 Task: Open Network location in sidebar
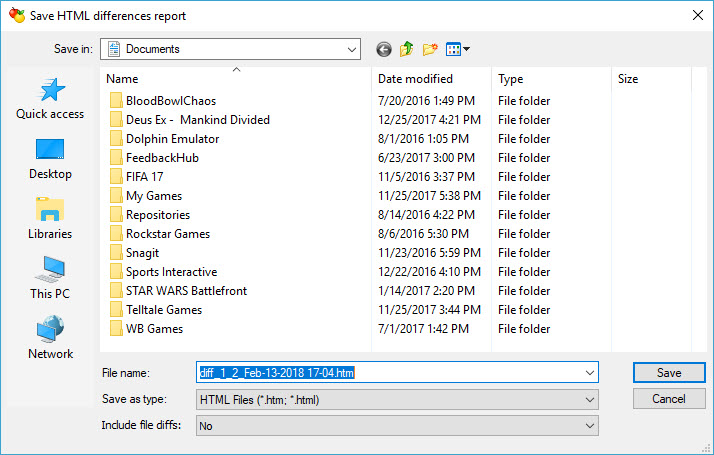coord(50,337)
